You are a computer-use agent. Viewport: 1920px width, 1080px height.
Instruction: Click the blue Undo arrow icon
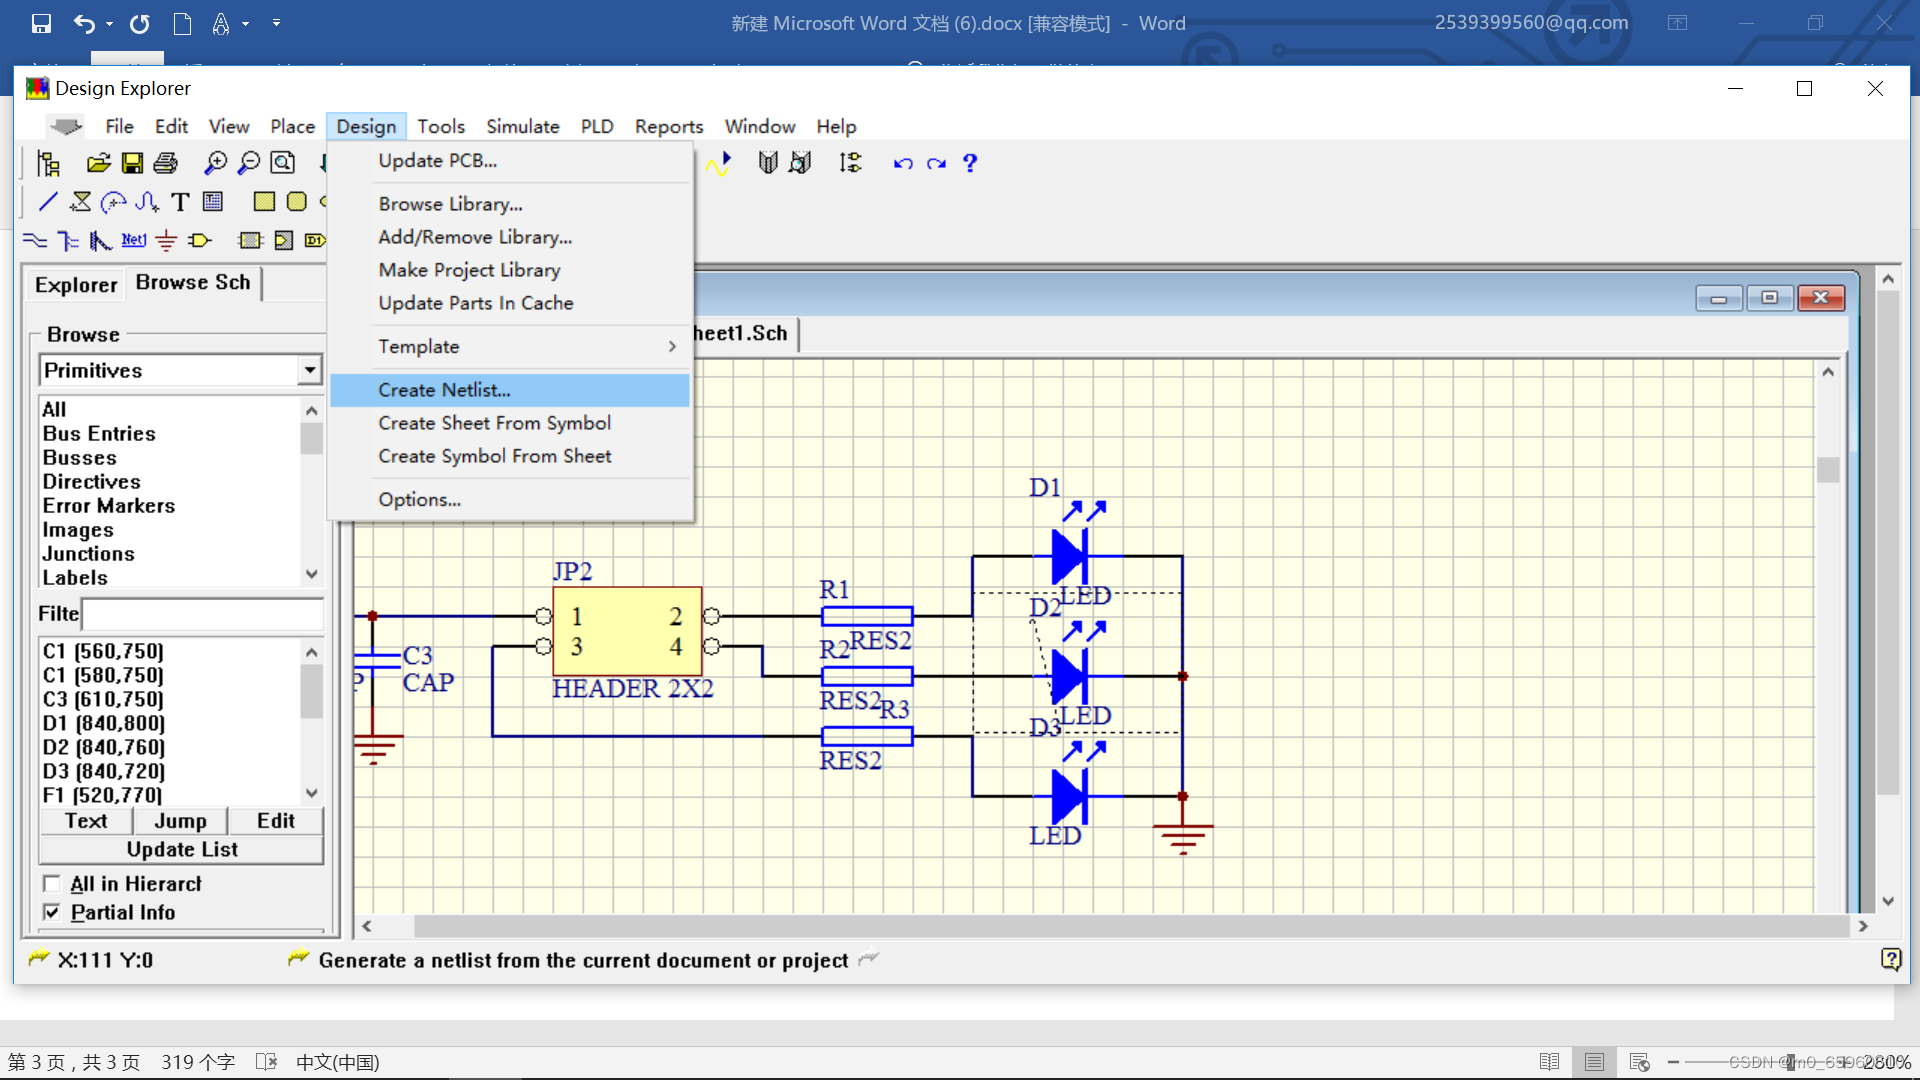point(902,163)
